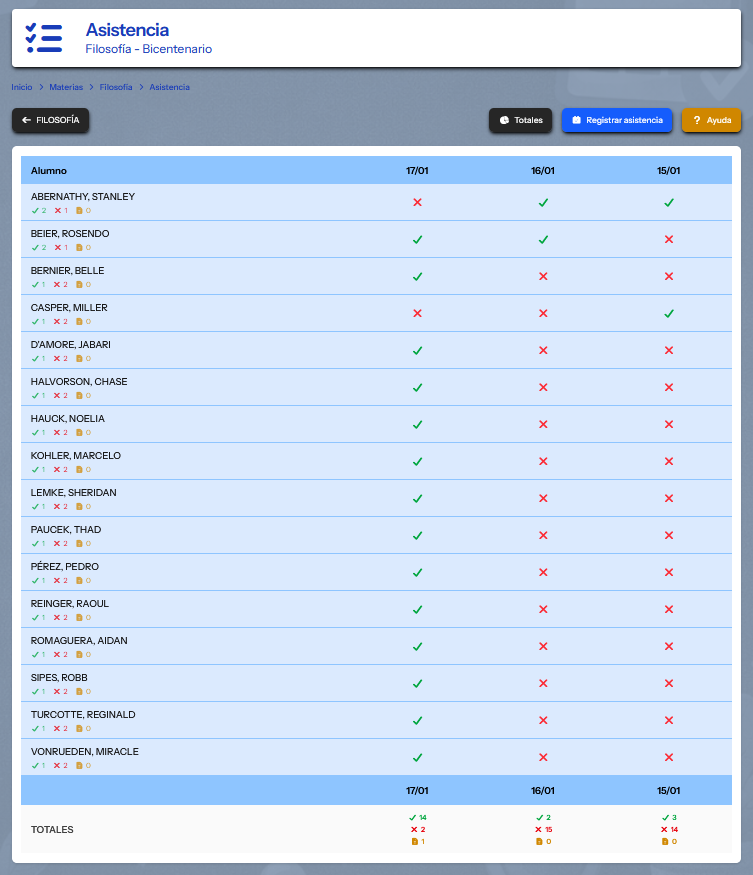Image resolution: width=753 pixels, height=875 pixels.
Task: Click the Asistencia breadcrumb link
Action: (x=170, y=87)
